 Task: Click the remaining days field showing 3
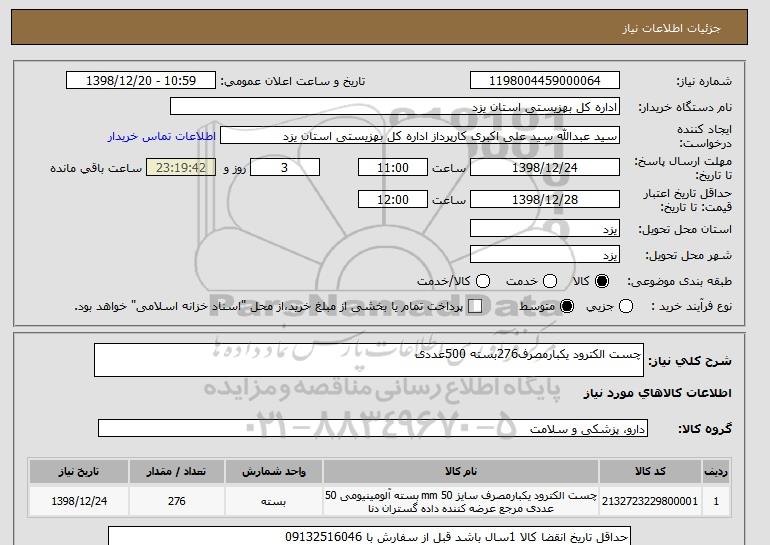pyautogui.click(x=285, y=167)
